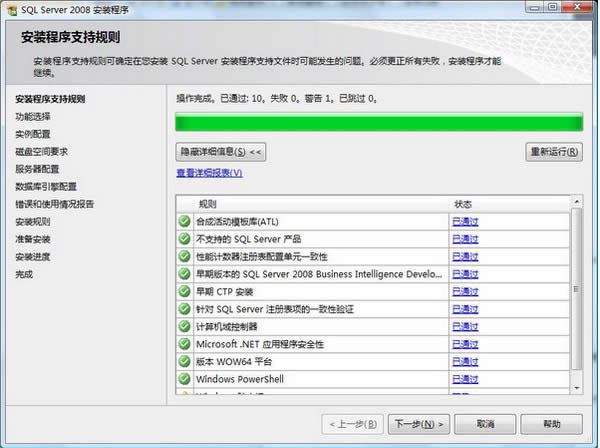The height and width of the screenshot is (448, 600).
Task: Open 已通过 link for 性能计数器注册表配置单元一致性
Action: [x=465, y=257]
